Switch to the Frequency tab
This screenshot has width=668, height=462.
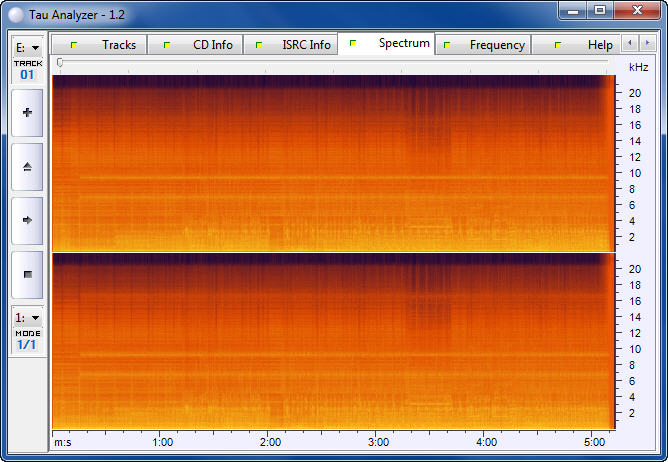(484, 45)
